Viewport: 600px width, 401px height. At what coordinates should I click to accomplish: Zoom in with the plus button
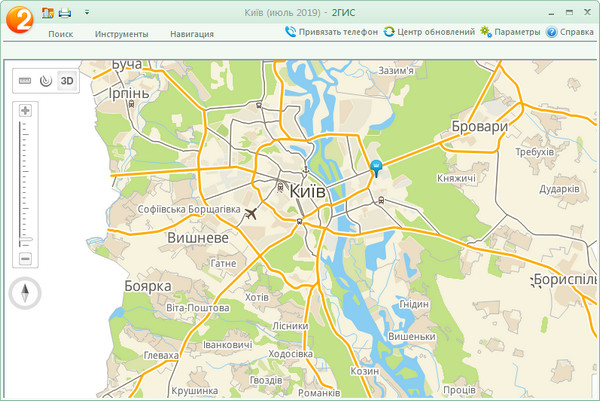click(x=25, y=110)
